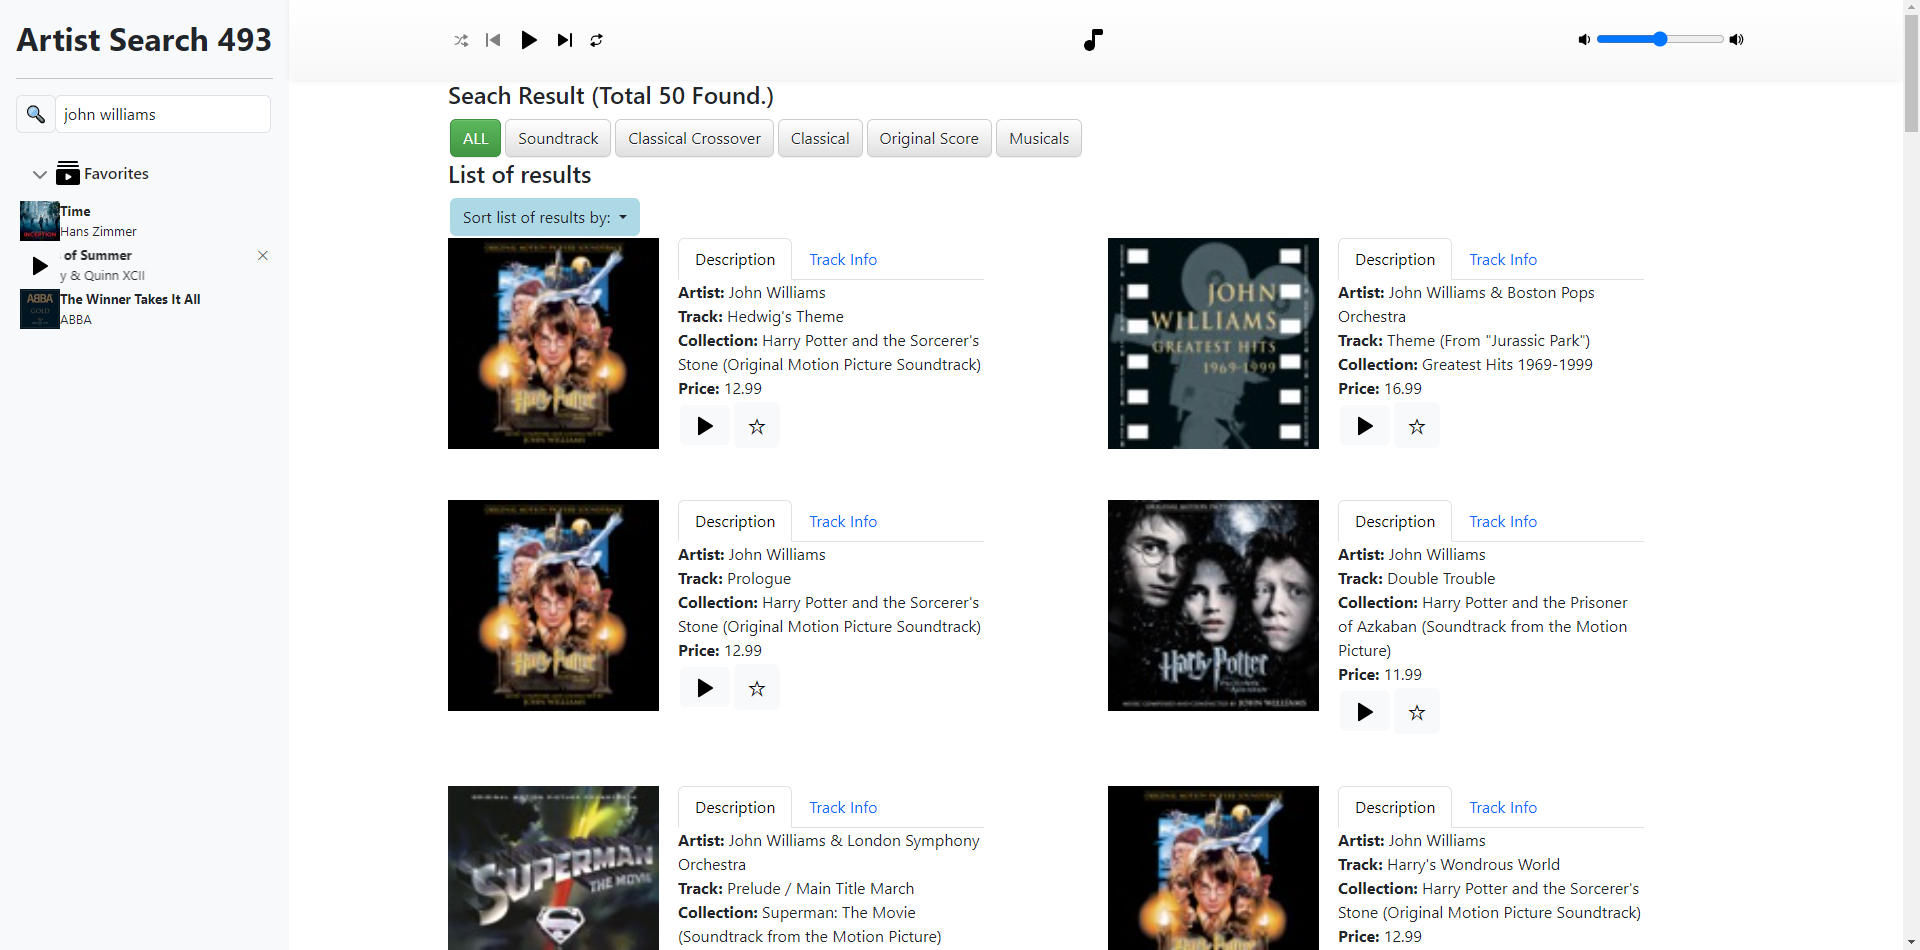The height and width of the screenshot is (950, 1920).
Task: Open Description for Harry's Wondrous World
Action: pos(1395,807)
